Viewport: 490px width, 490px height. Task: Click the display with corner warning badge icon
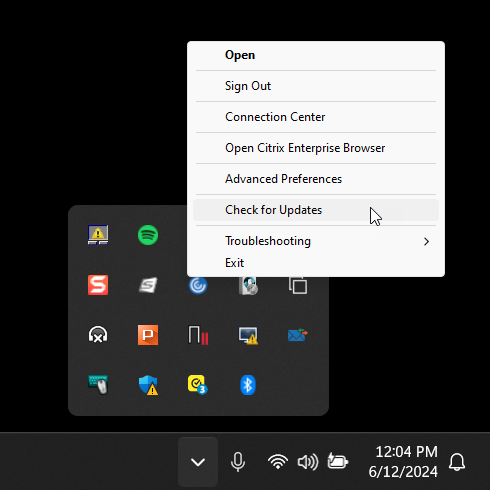(248, 335)
